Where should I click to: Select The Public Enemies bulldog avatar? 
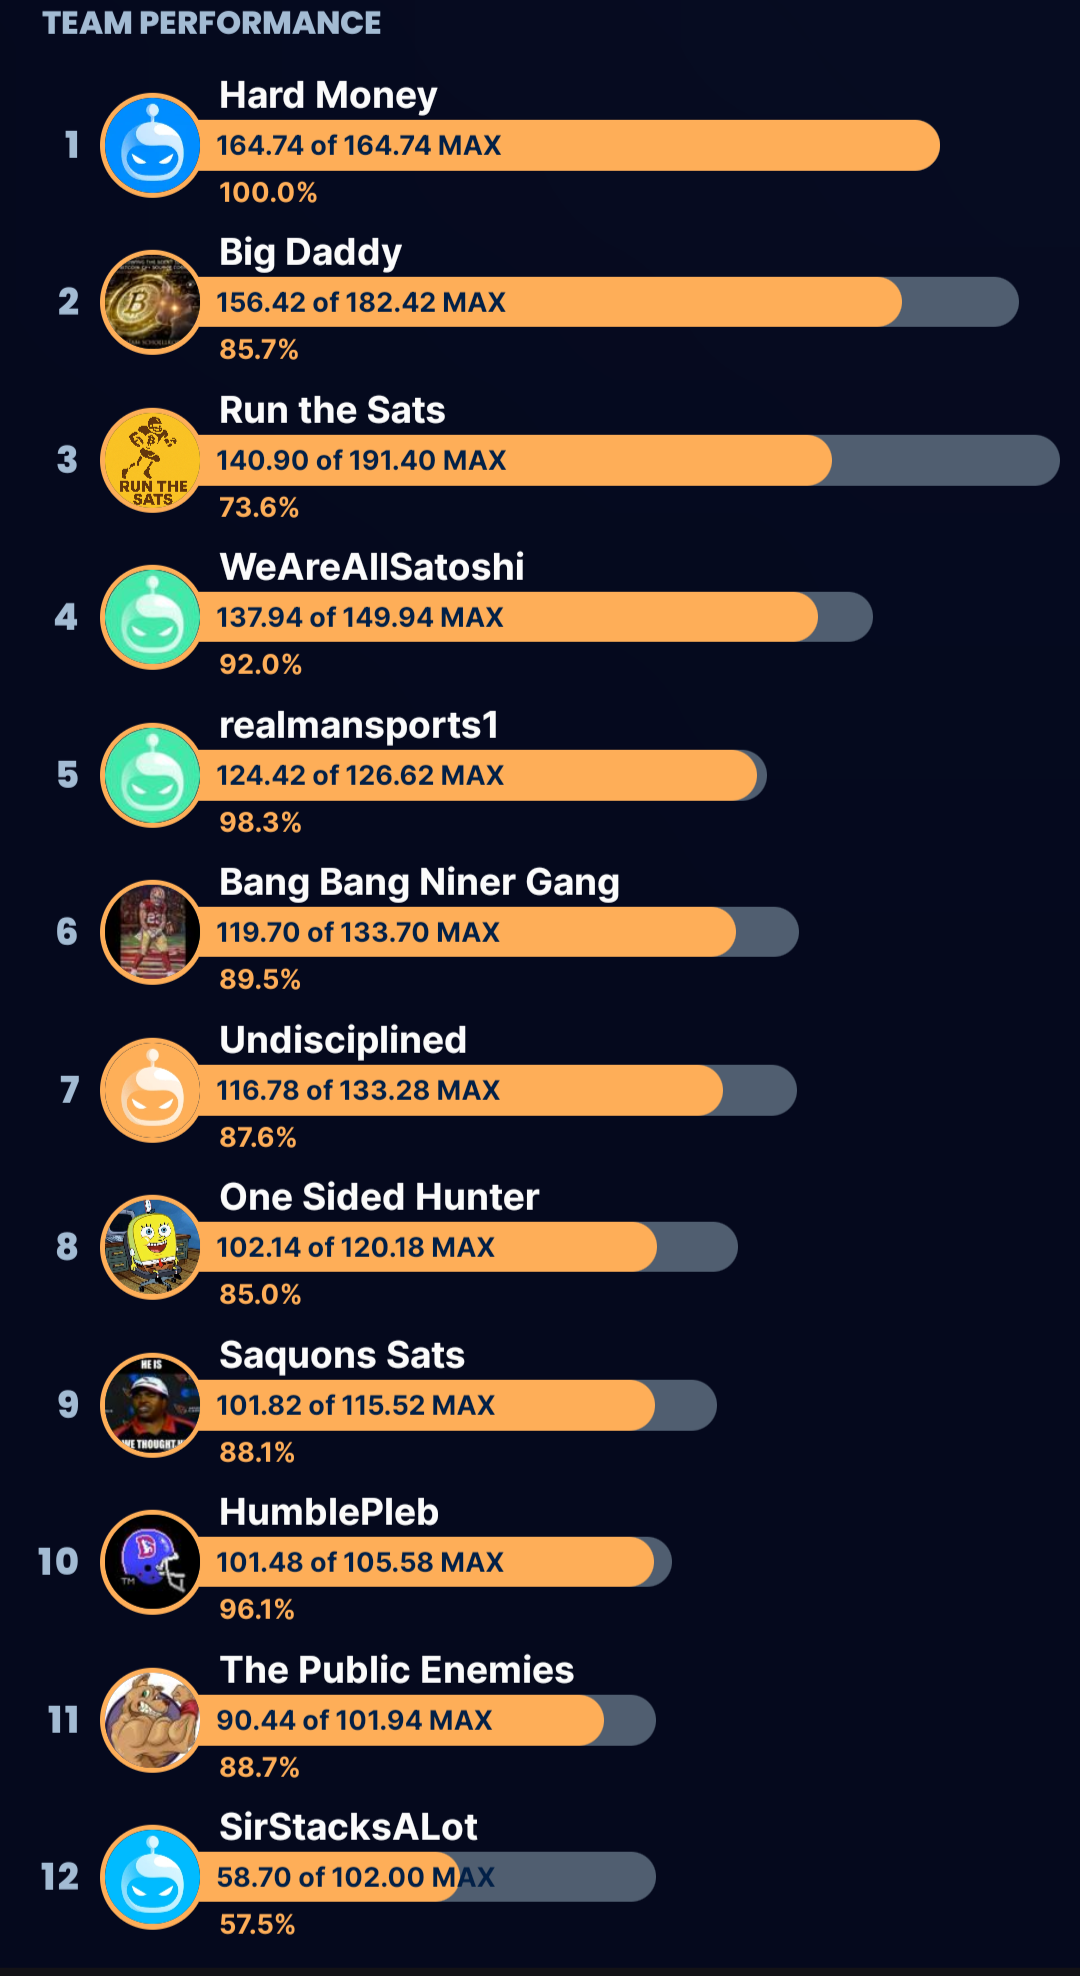coord(152,1720)
